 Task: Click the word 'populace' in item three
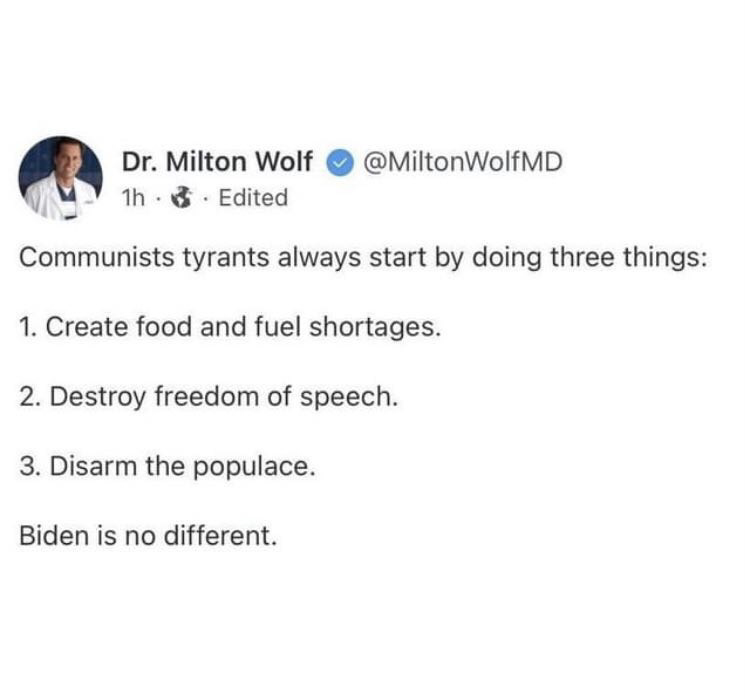pos(254,467)
